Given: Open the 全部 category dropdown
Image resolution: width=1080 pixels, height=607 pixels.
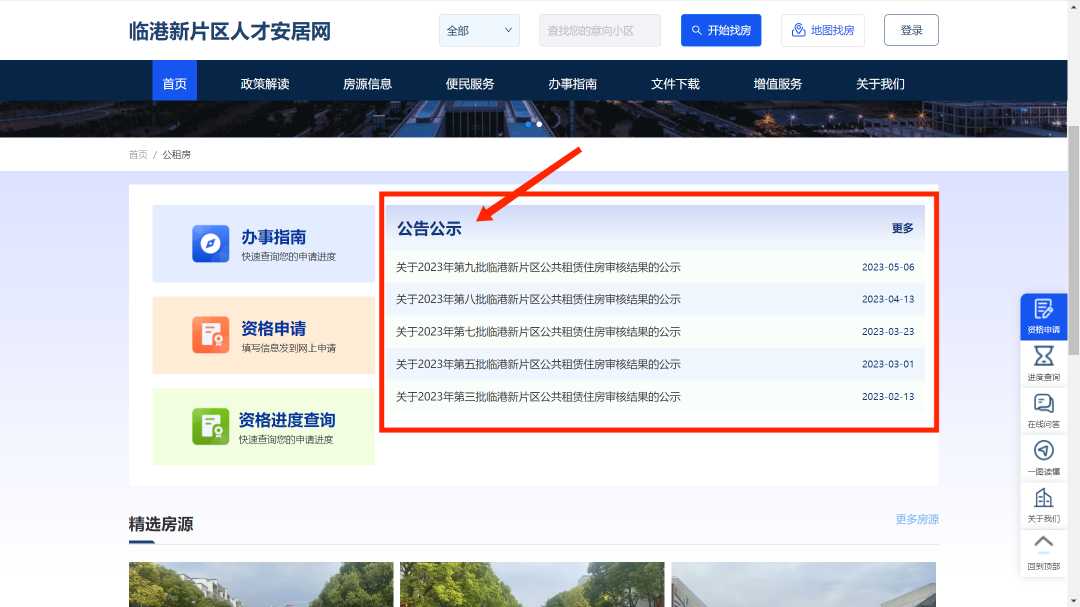Looking at the screenshot, I should coord(479,30).
